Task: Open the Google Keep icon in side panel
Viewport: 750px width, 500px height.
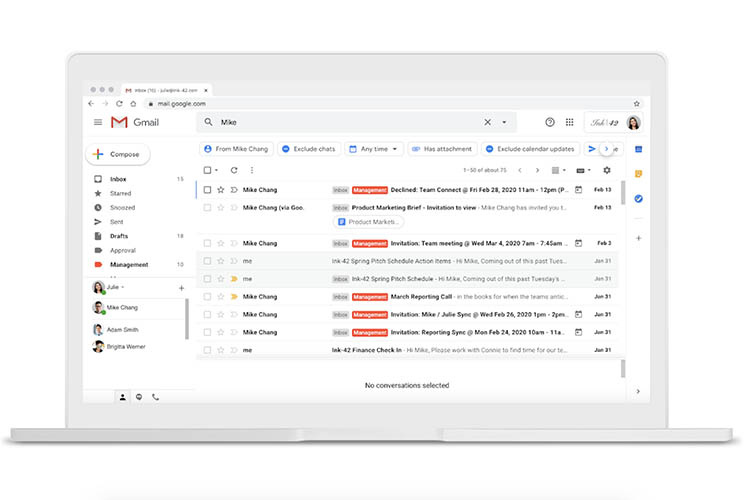Action: 638,173
